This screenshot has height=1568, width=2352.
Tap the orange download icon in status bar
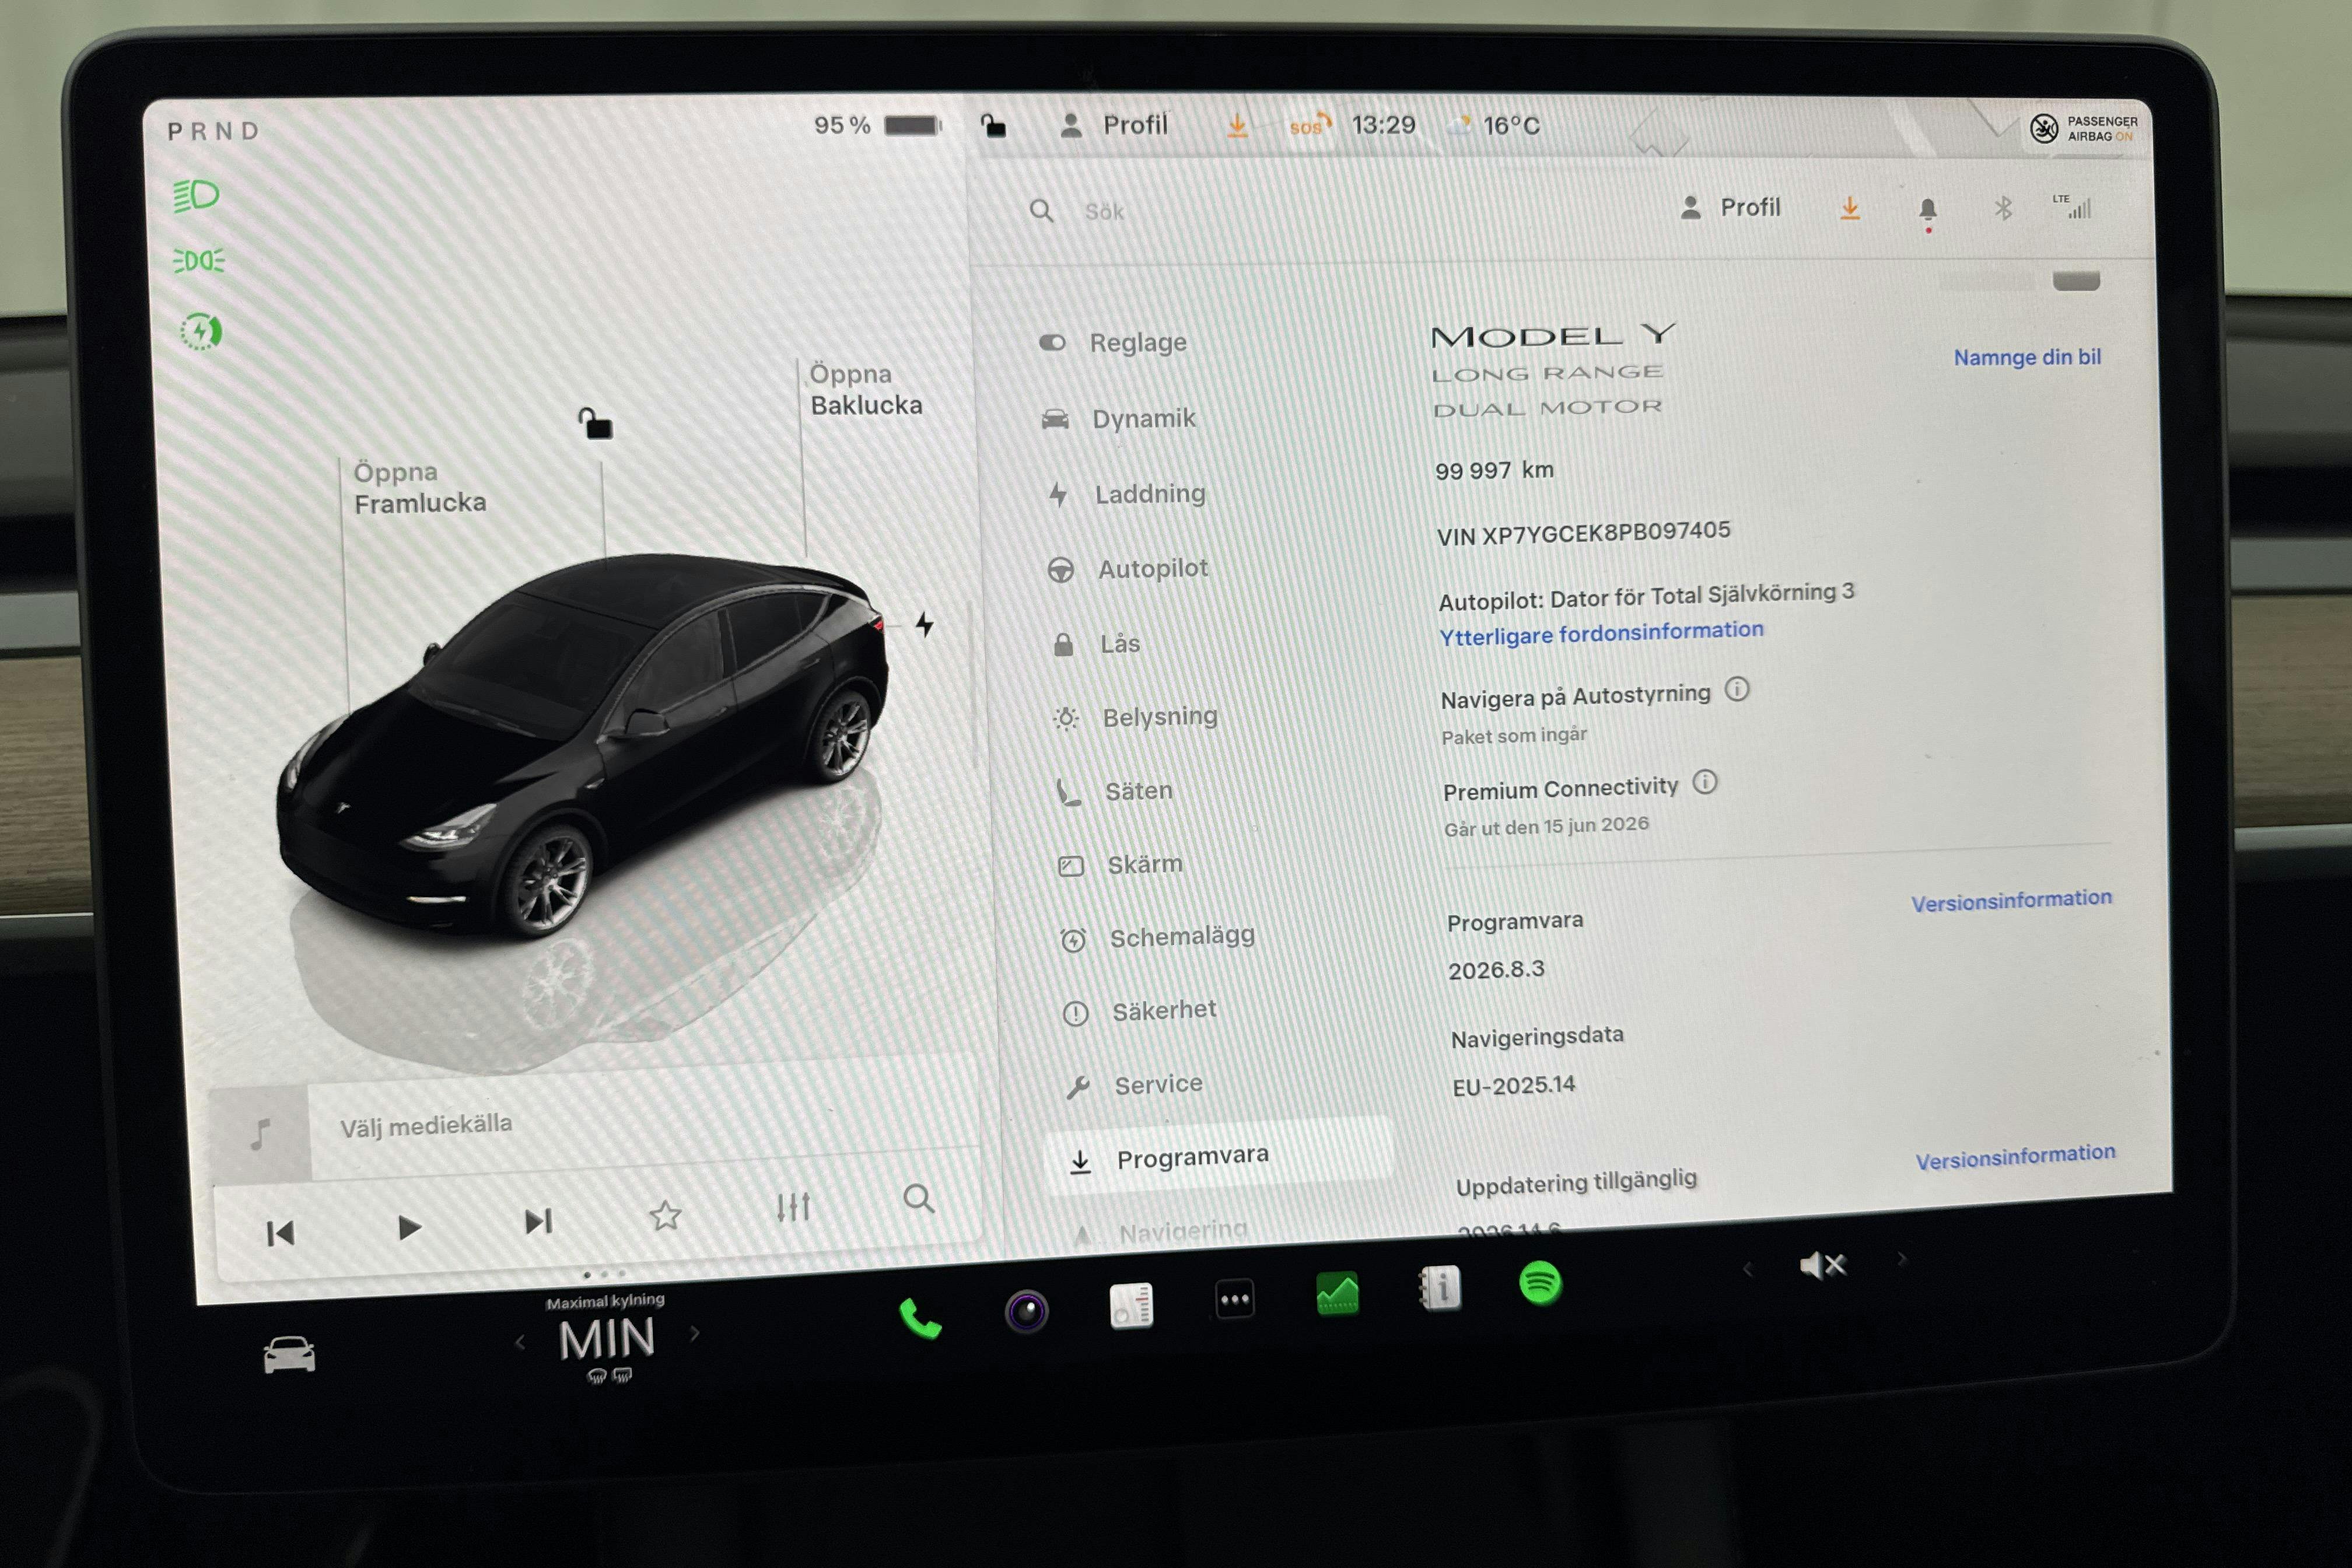1237,125
